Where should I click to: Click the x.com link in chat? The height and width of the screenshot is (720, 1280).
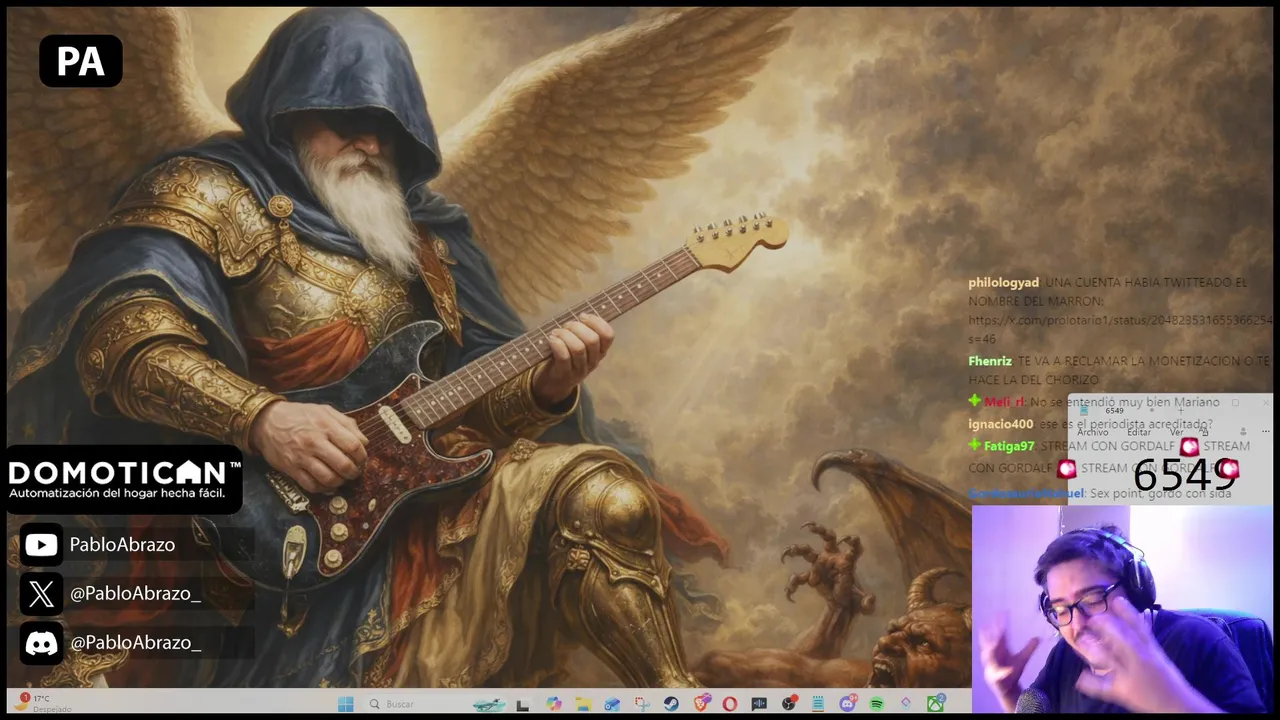click(1120, 320)
